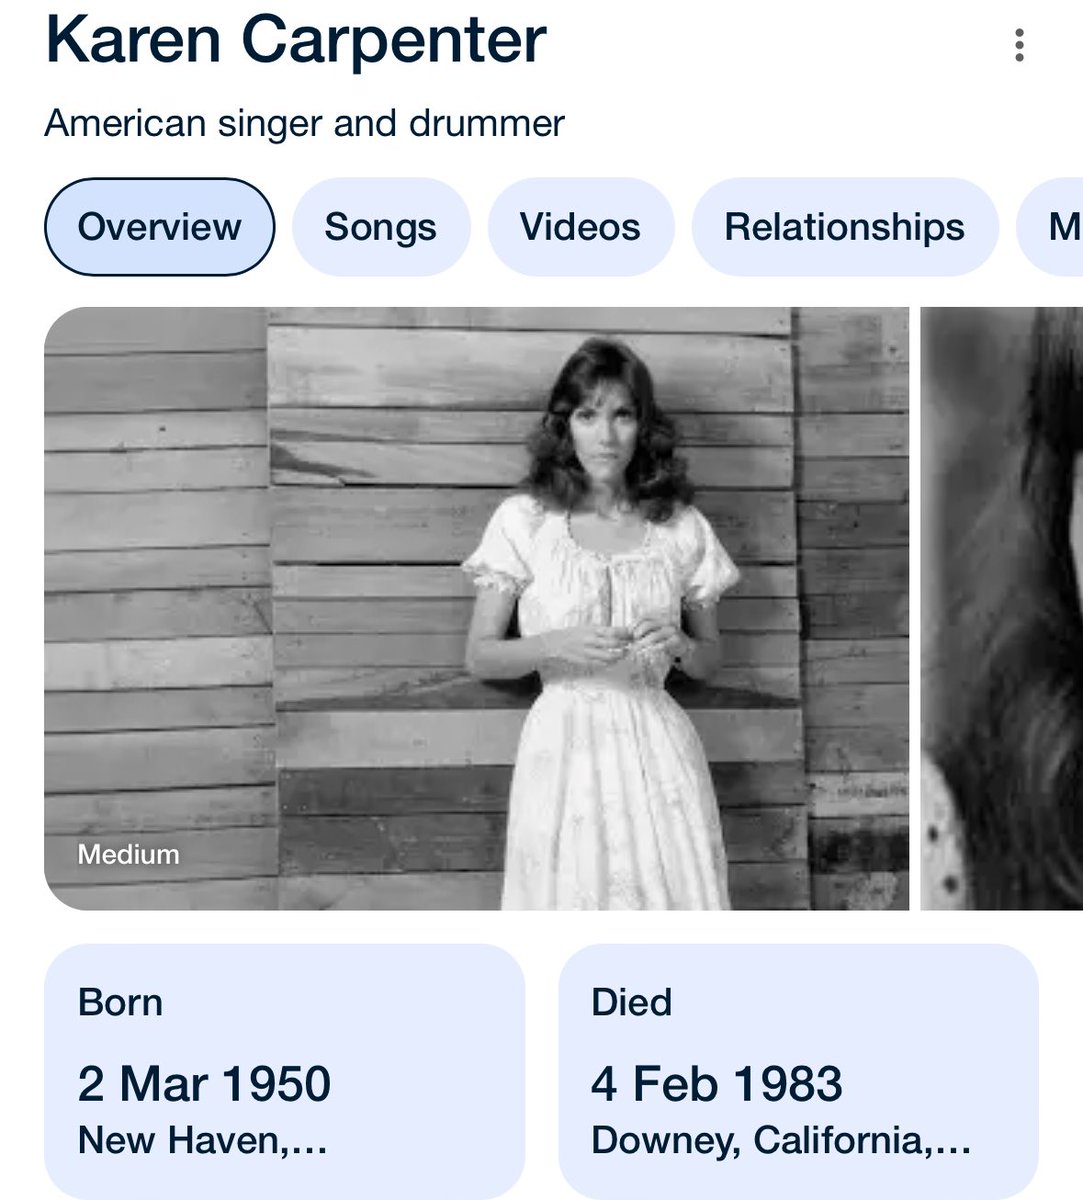Image resolution: width=1083 pixels, height=1200 pixels.
Task: Open the Born info card
Action: point(284,1070)
